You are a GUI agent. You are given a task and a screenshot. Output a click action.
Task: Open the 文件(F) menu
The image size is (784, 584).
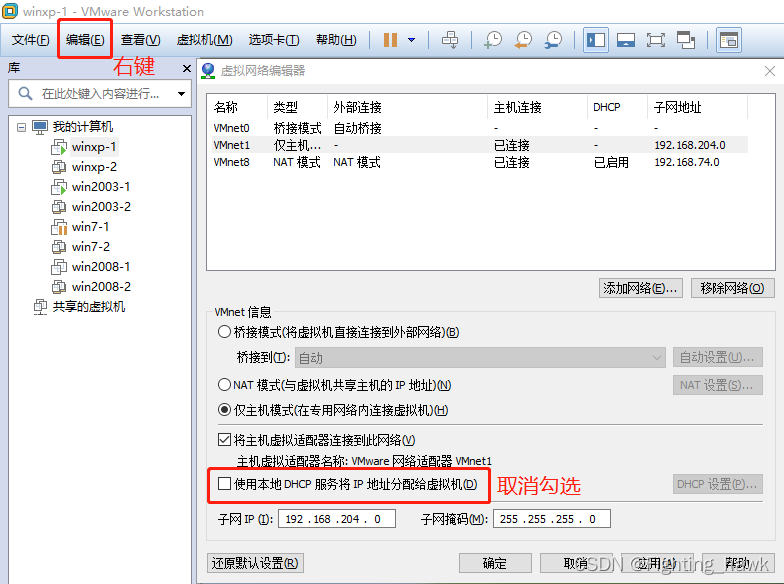[30, 40]
